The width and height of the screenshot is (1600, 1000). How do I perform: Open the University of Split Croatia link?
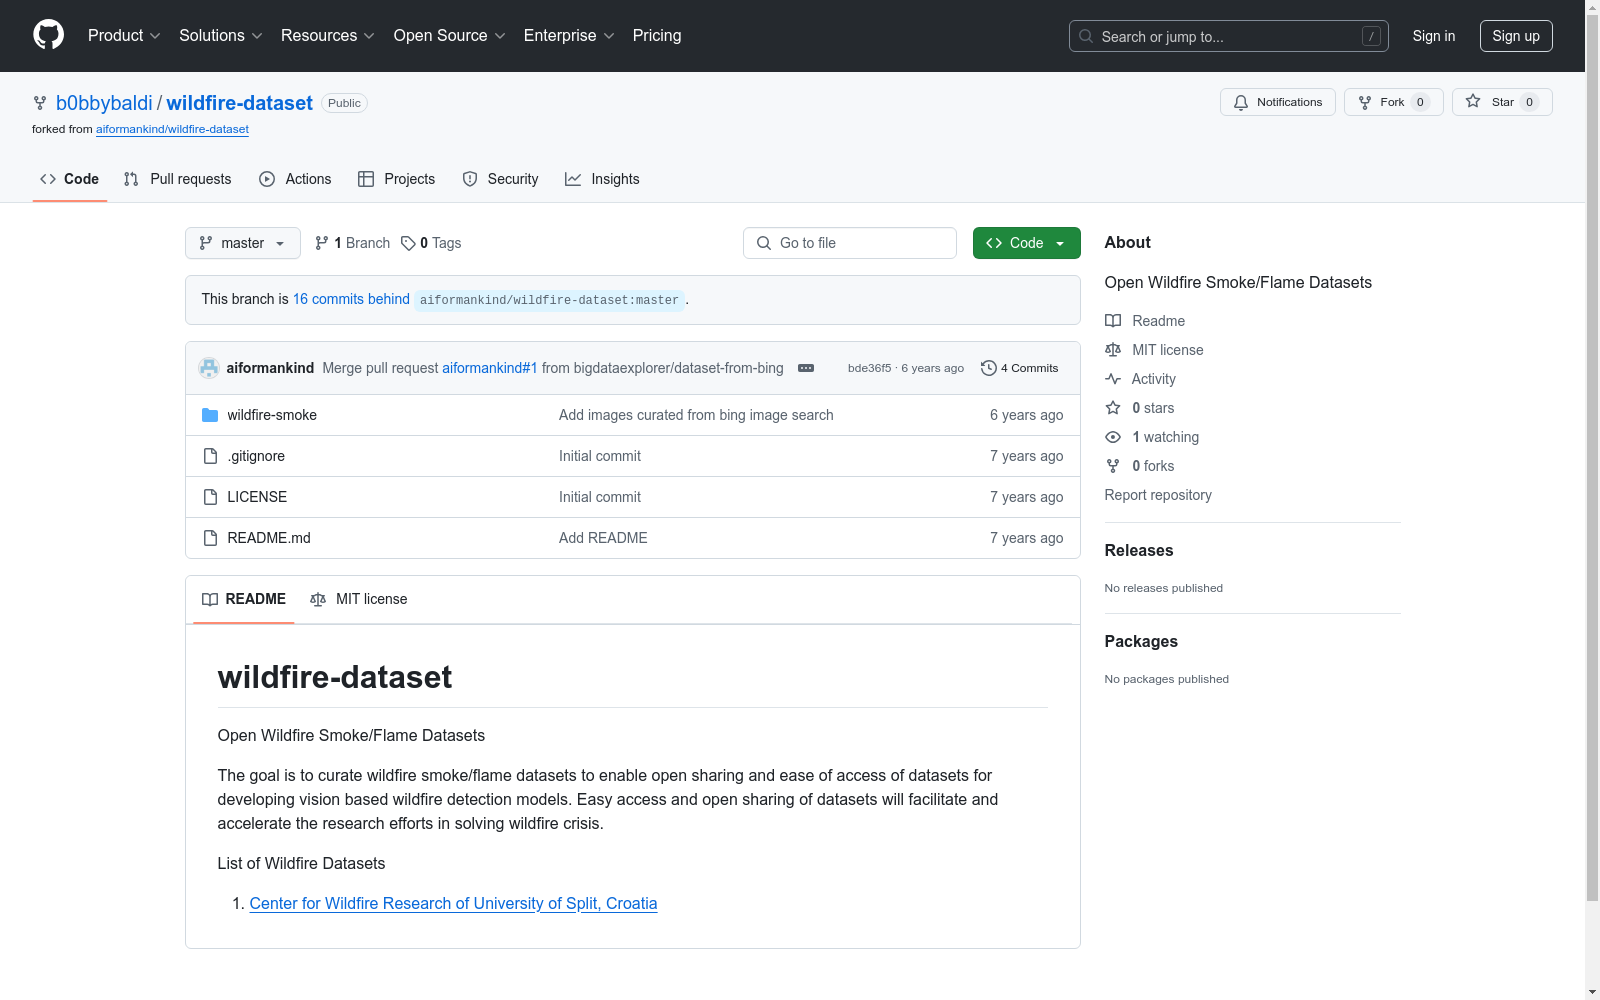453,903
